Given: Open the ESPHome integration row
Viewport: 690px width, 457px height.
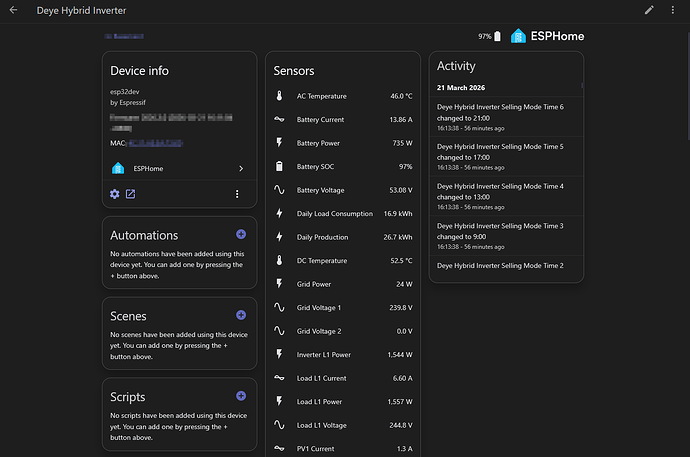Looking at the screenshot, I should (179, 169).
